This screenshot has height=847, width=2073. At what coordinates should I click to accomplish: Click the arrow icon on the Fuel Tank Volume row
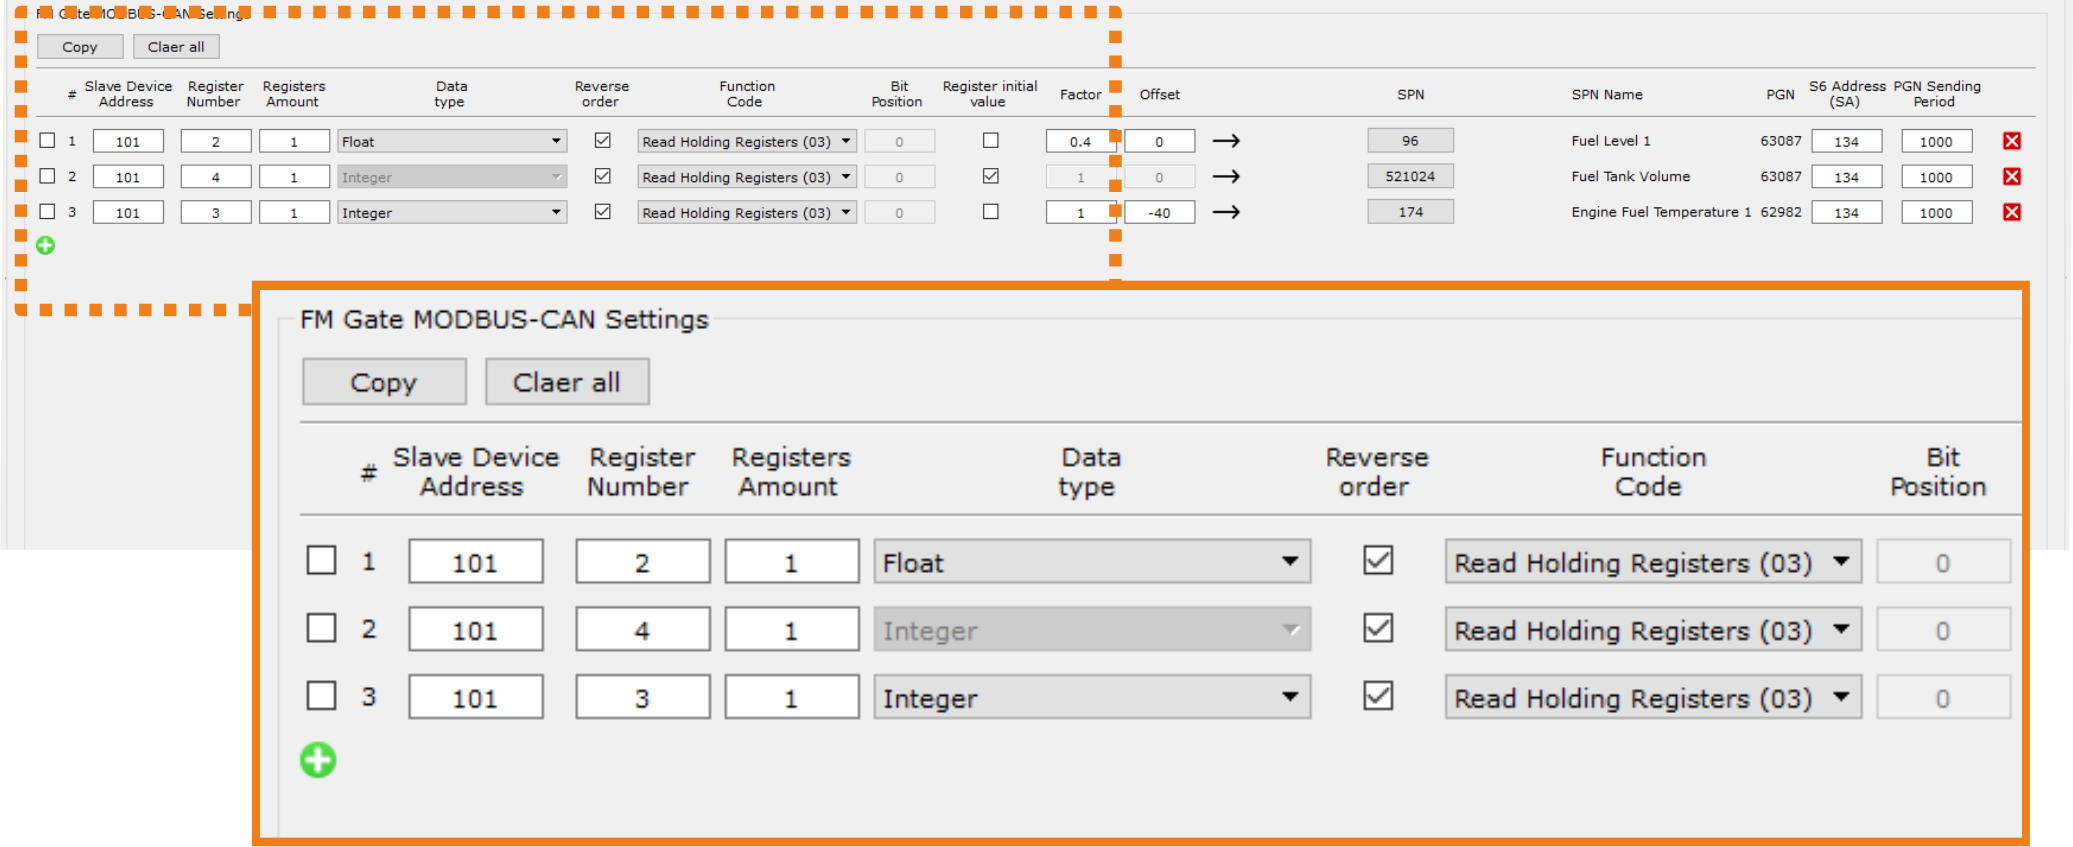1226,176
